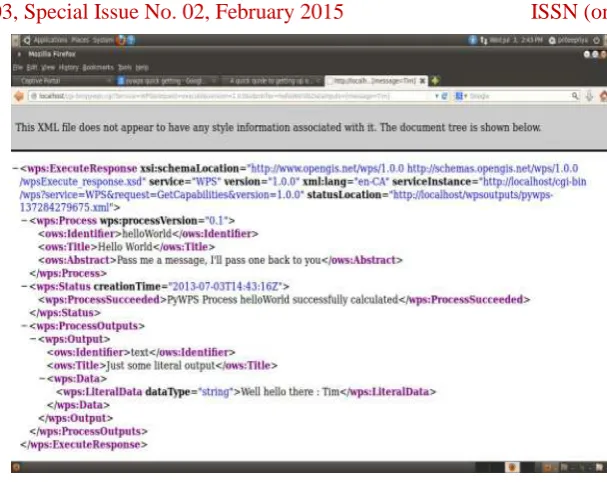Click the power/session icon in top panel
The image size is (607, 482).
pyautogui.click(x=597, y=40)
